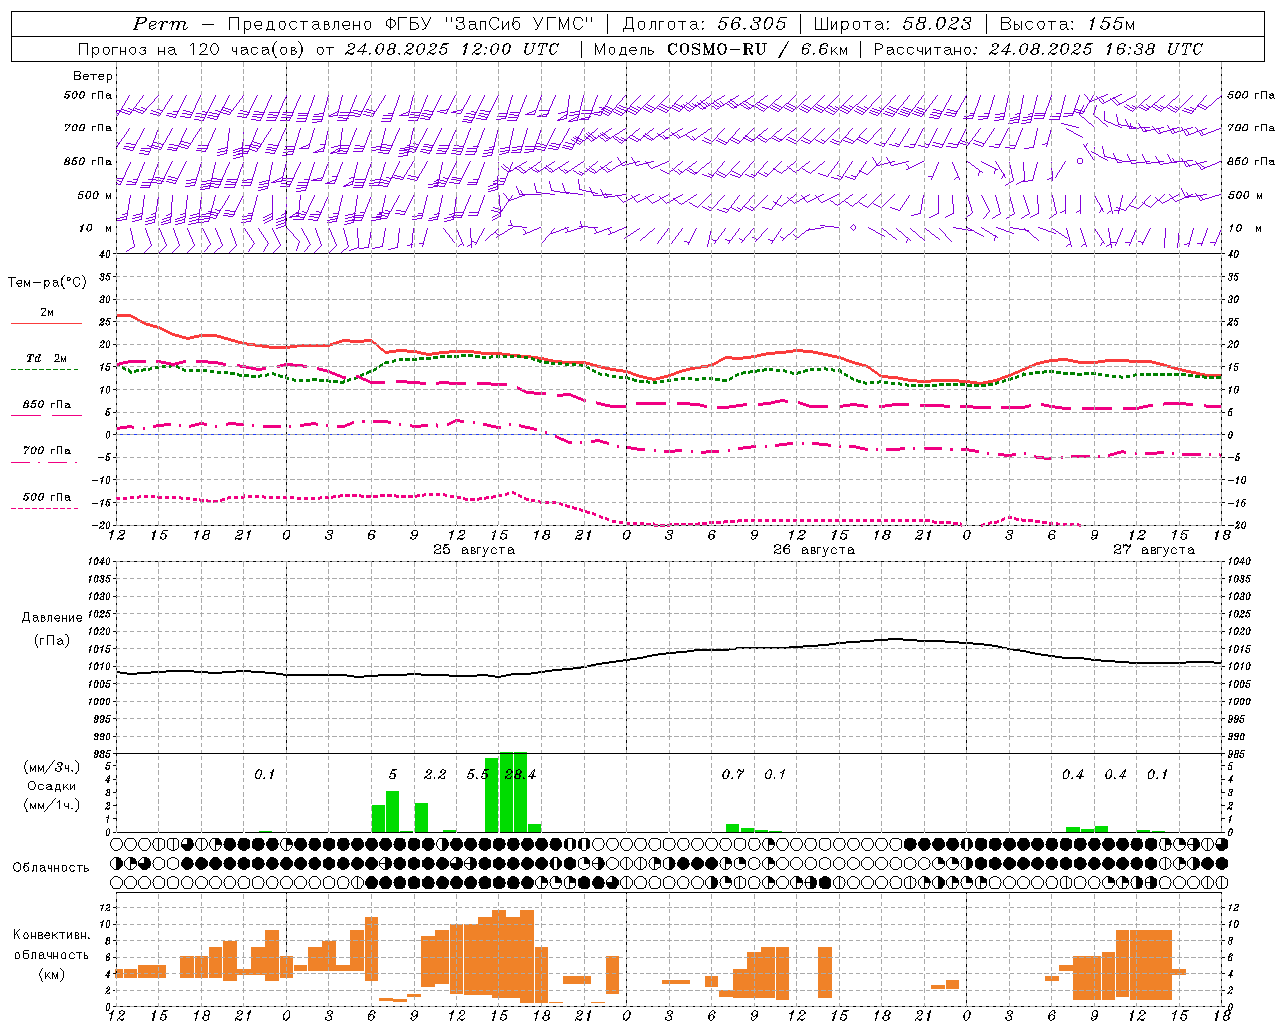Click the "25 августа" date label
This screenshot has width=1280, height=1024.
pos(474,550)
